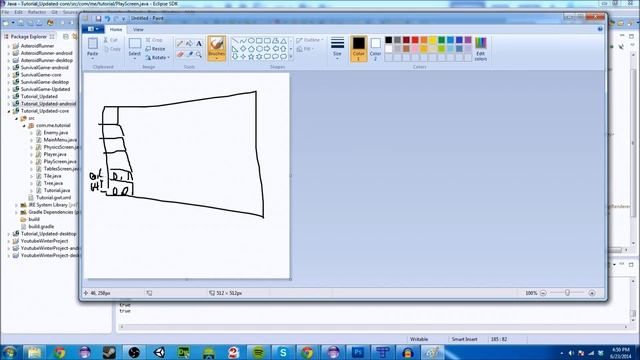The image size is (640, 360).
Task: Select the SurvivalGame-core project
Action: click(41, 75)
